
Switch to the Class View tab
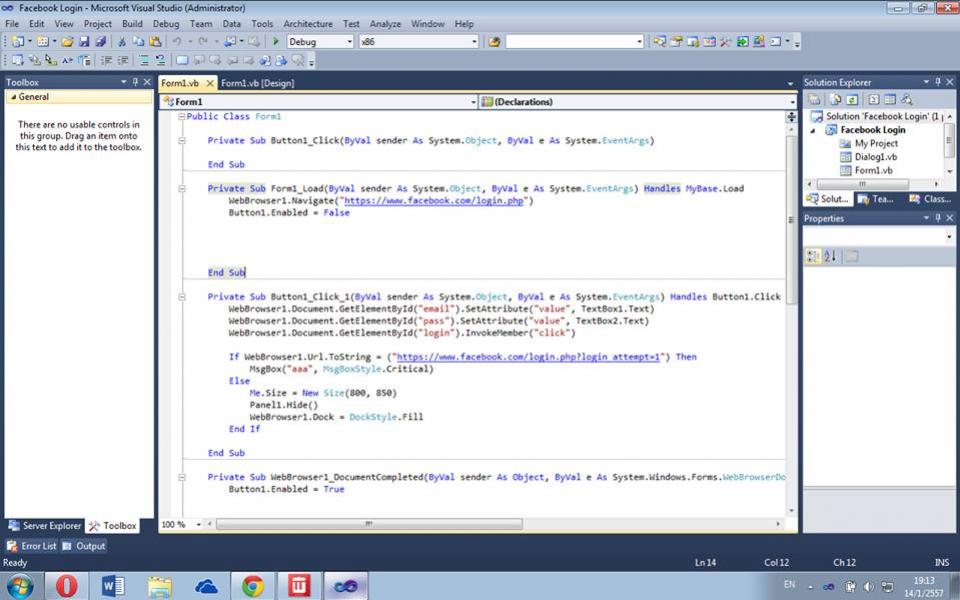point(930,199)
